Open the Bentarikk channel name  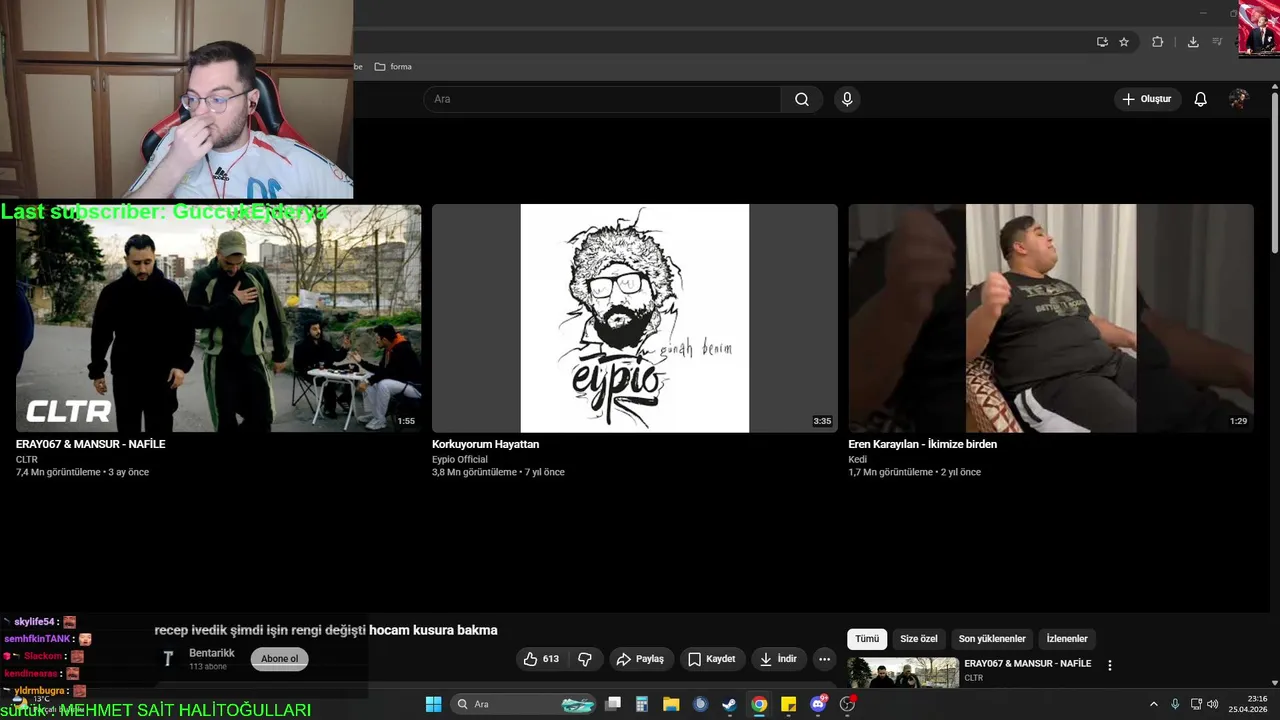pyautogui.click(x=212, y=653)
